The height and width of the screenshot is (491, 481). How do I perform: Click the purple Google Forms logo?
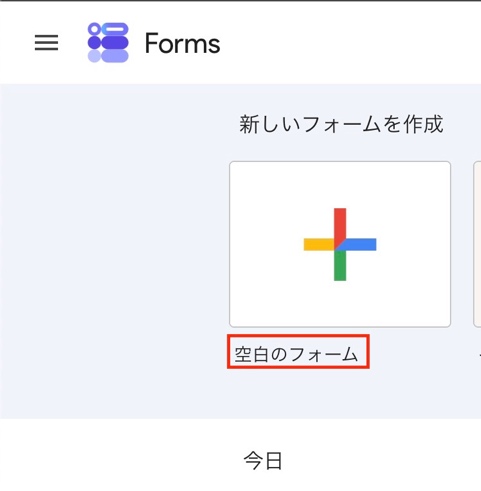(x=108, y=42)
